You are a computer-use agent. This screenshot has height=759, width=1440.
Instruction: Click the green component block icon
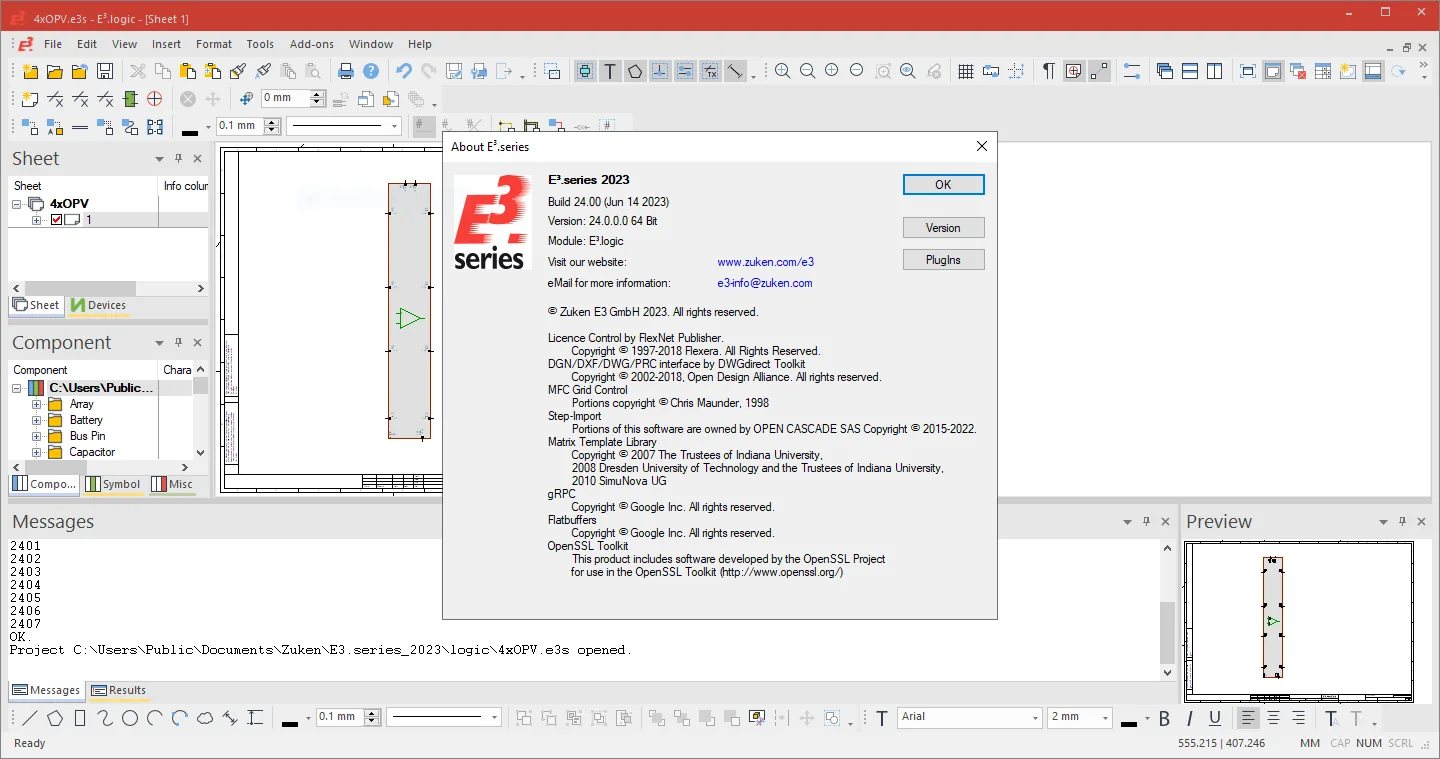130,99
